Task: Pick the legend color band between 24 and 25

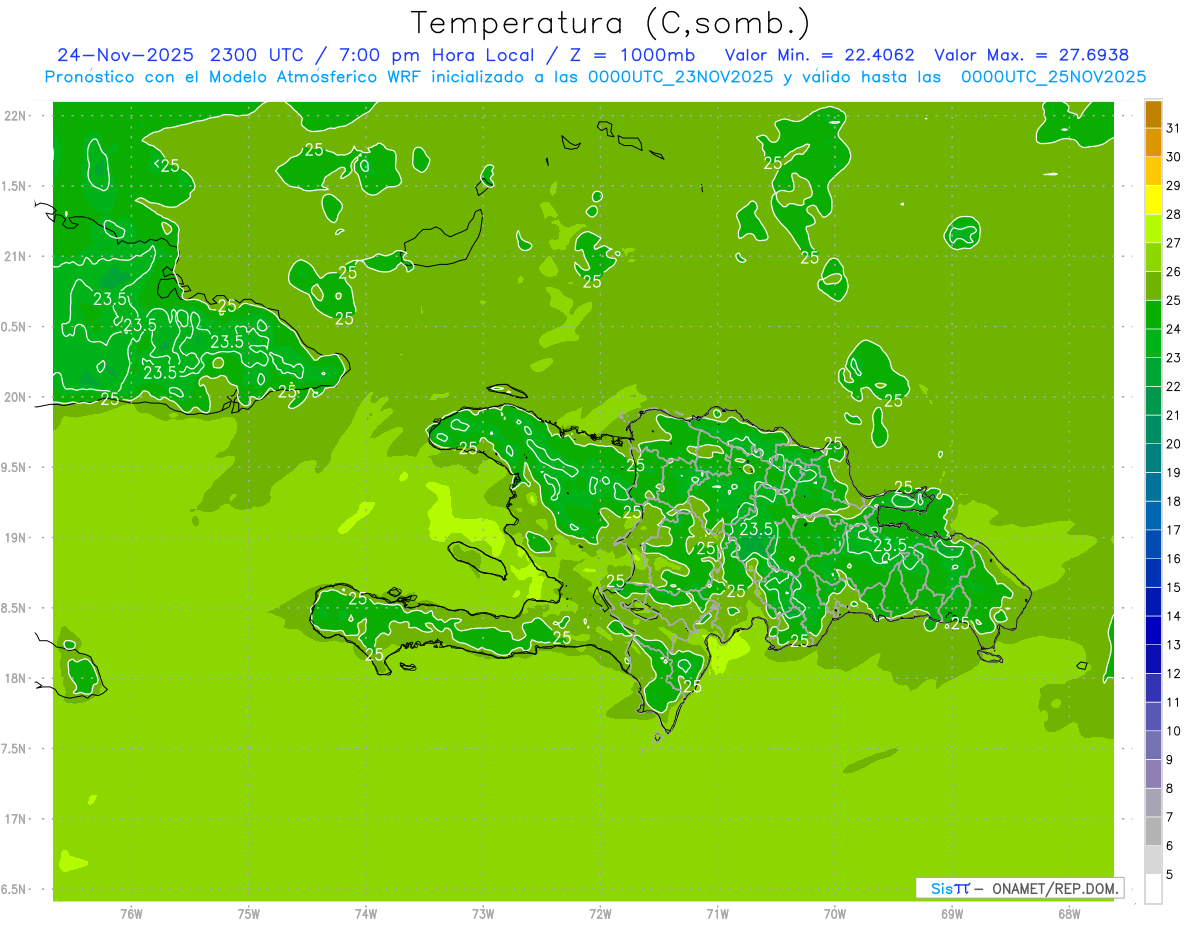Action: (1153, 315)
